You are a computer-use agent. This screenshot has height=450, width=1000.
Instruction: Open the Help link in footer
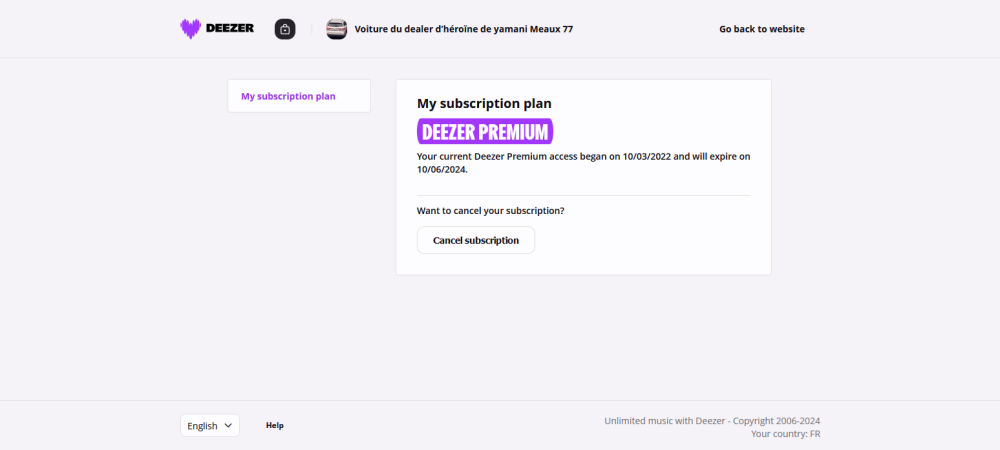coord(275,425)
